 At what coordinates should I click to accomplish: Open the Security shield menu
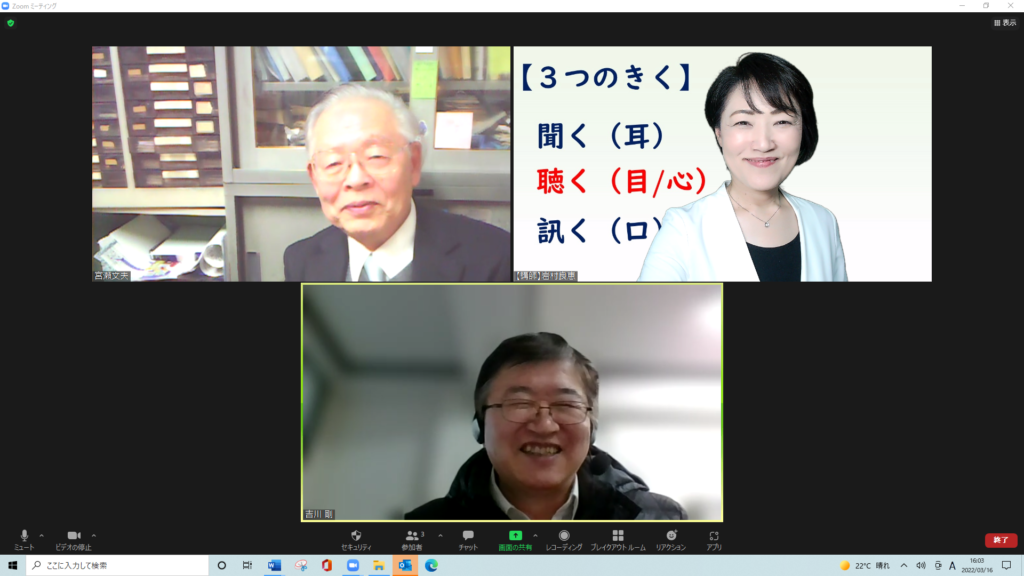tap(356, 537)
